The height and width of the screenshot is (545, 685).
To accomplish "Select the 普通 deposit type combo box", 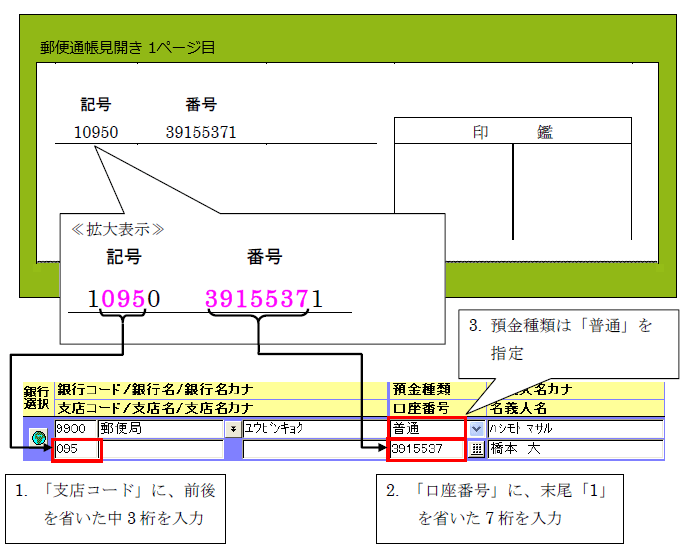I will click(x=427, y=428).
